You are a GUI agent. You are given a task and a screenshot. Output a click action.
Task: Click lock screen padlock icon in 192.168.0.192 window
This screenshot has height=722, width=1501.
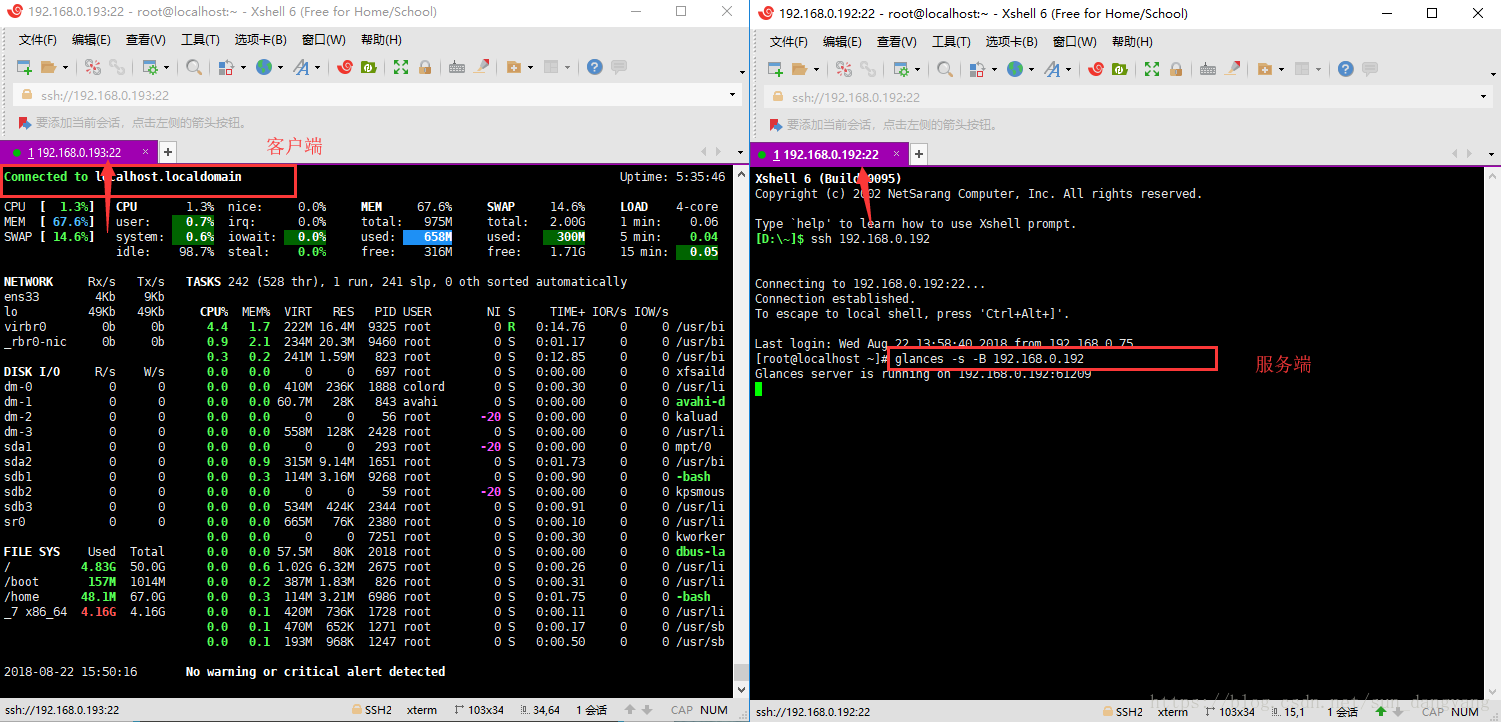pos(1176,69)
